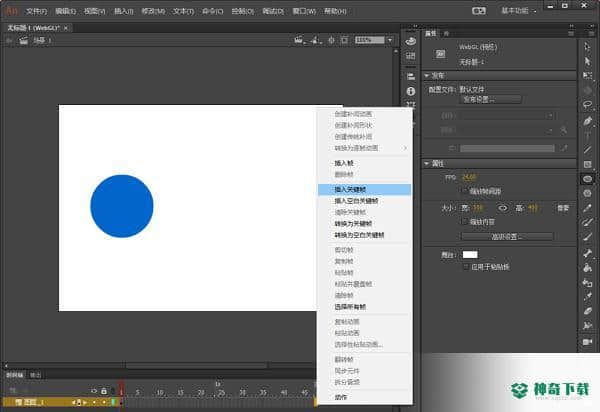The height and width of the screenshot is (412, 600).
Task: Open the collapsed Color panel icon
Action: pyautogui.click(x=411, y=41)
